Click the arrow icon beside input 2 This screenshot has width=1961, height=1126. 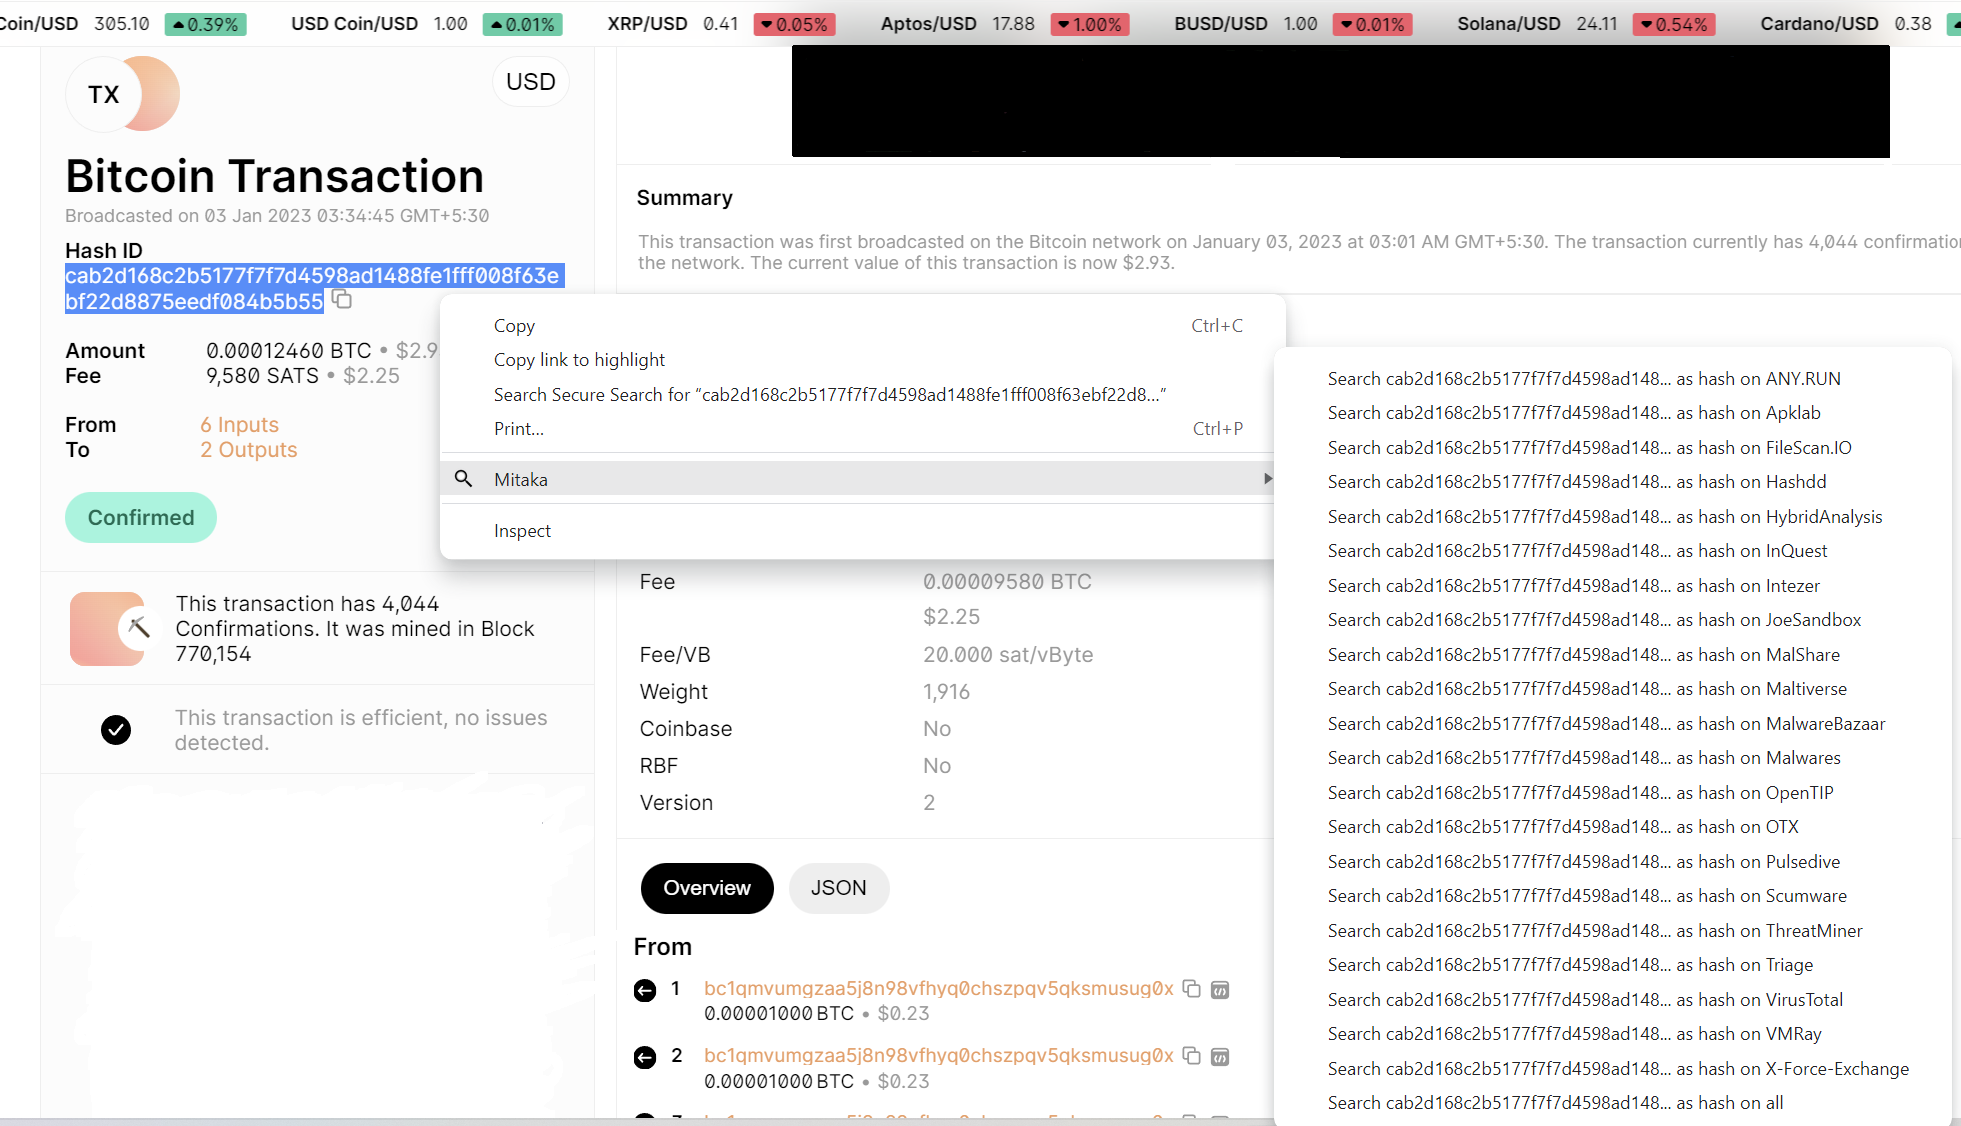pyautogui.click(x=645, y=1057)
